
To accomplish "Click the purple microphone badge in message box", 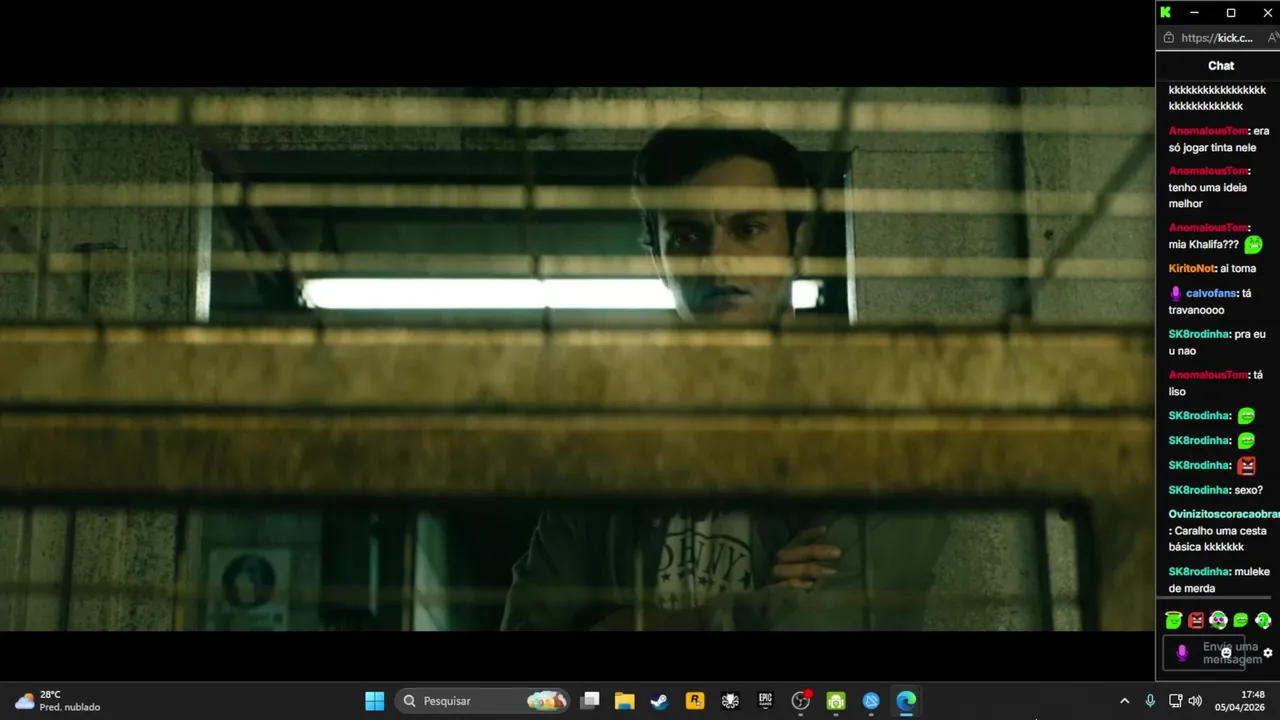I will click(1182, 652).
